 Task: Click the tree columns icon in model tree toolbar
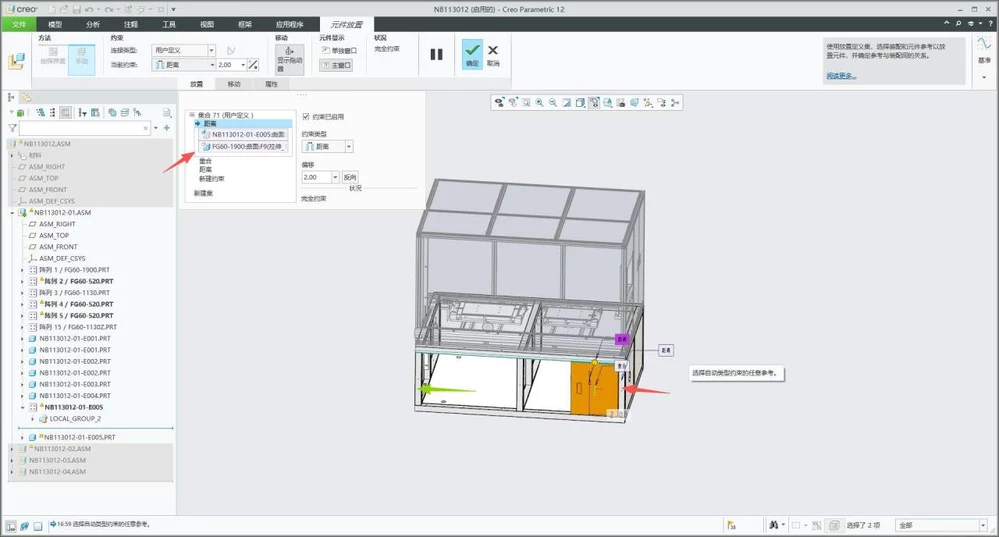click(x=95, y=113)
